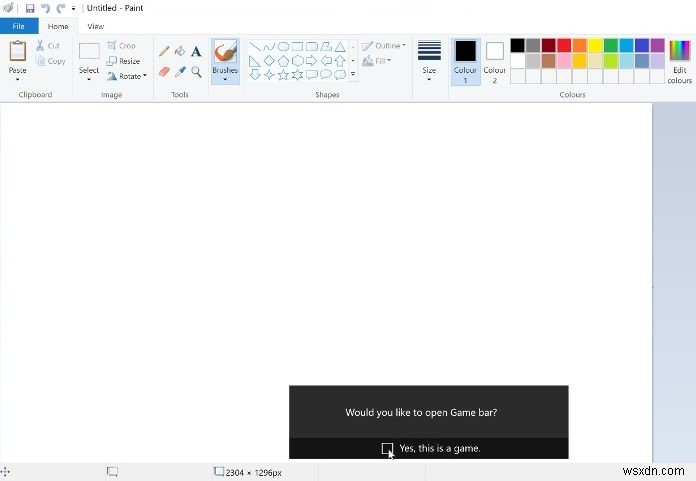The image size is (696, 481).
Task: Pick the red colour swatch
Action: click(x=564, y=45)
